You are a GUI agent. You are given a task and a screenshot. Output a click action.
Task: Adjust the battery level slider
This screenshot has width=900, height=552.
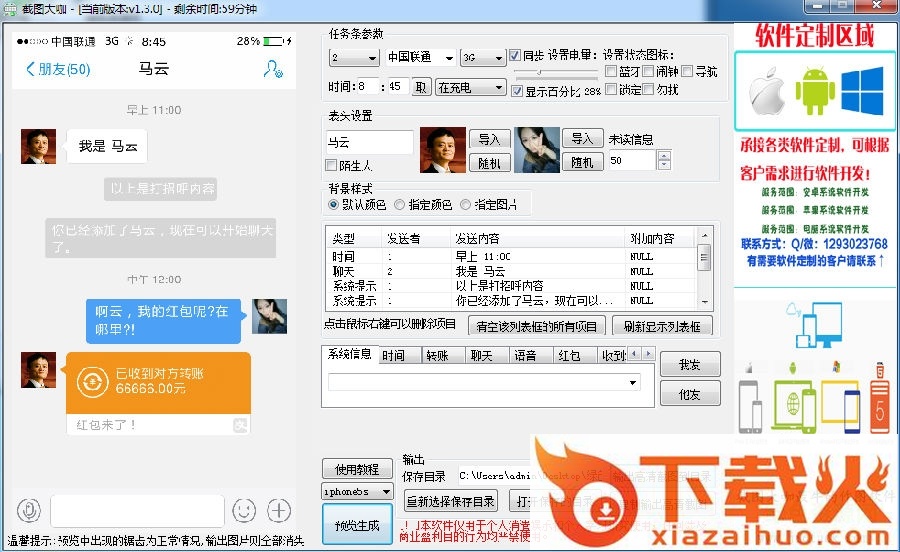tap(540, 72)
